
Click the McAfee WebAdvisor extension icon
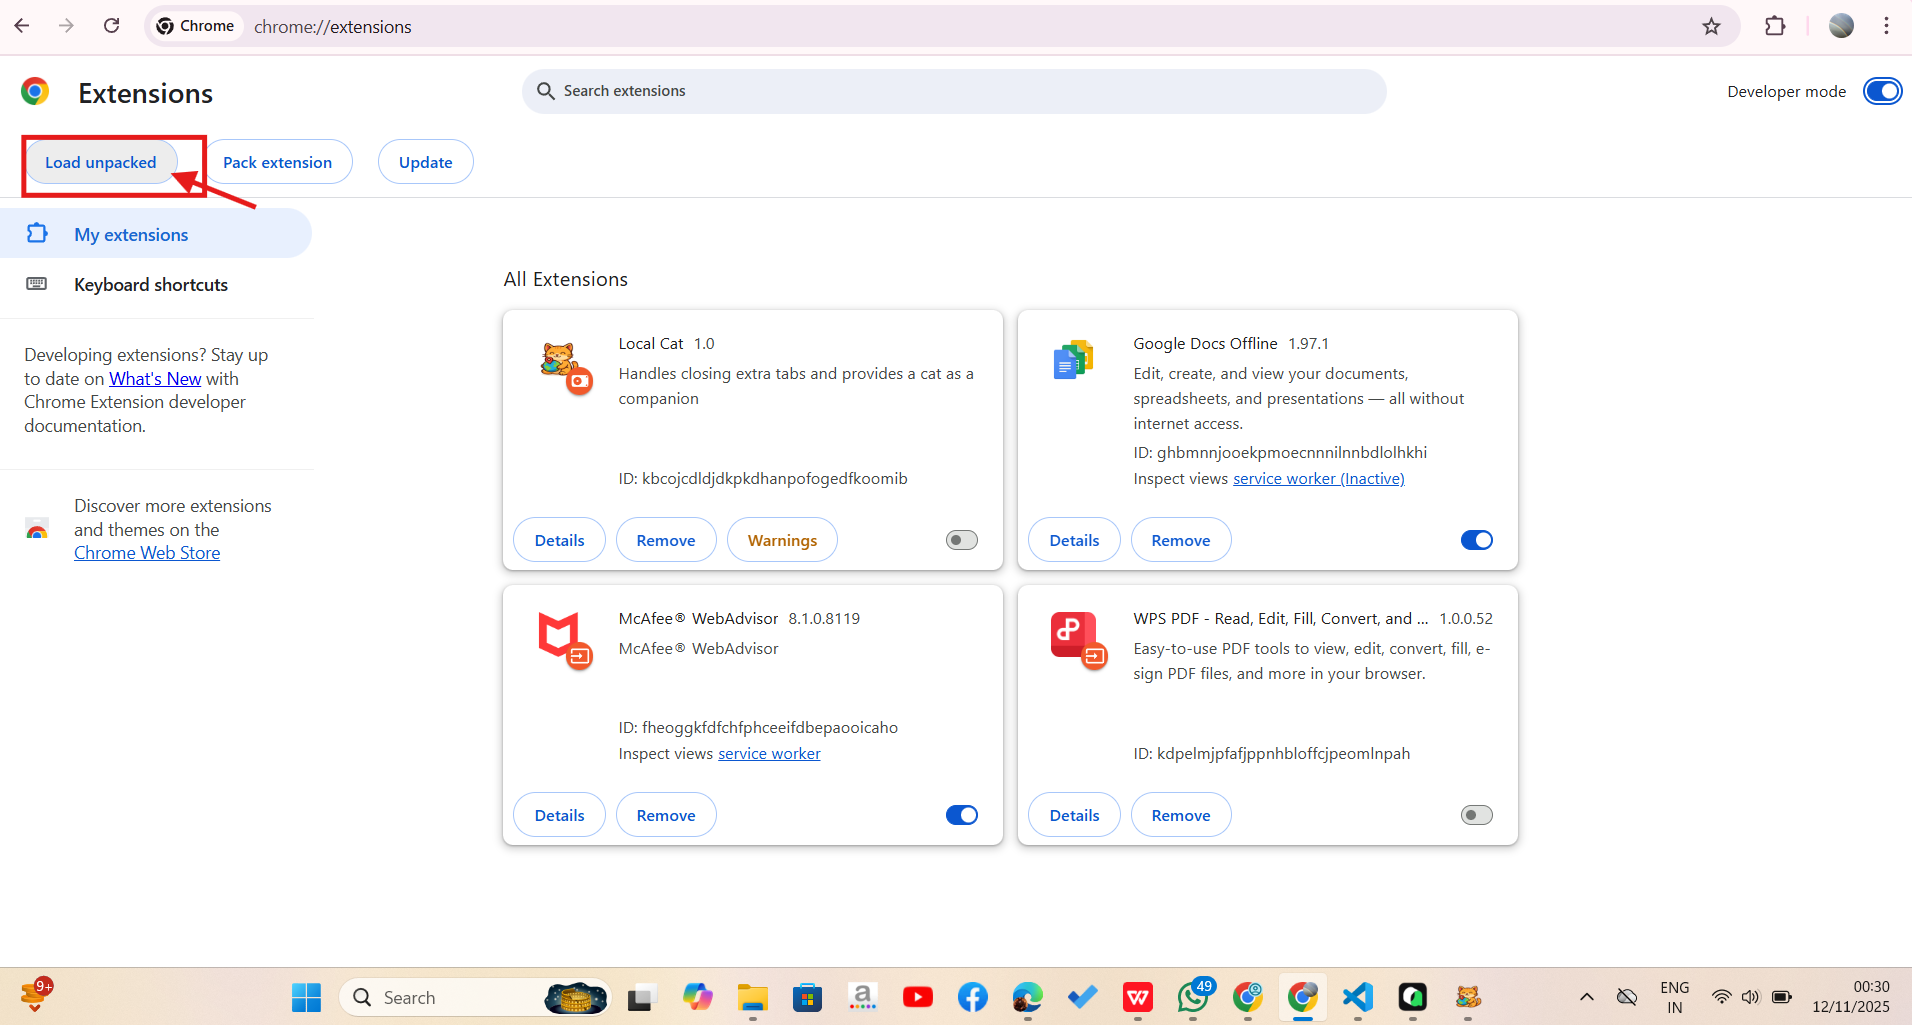click(563, 639)
